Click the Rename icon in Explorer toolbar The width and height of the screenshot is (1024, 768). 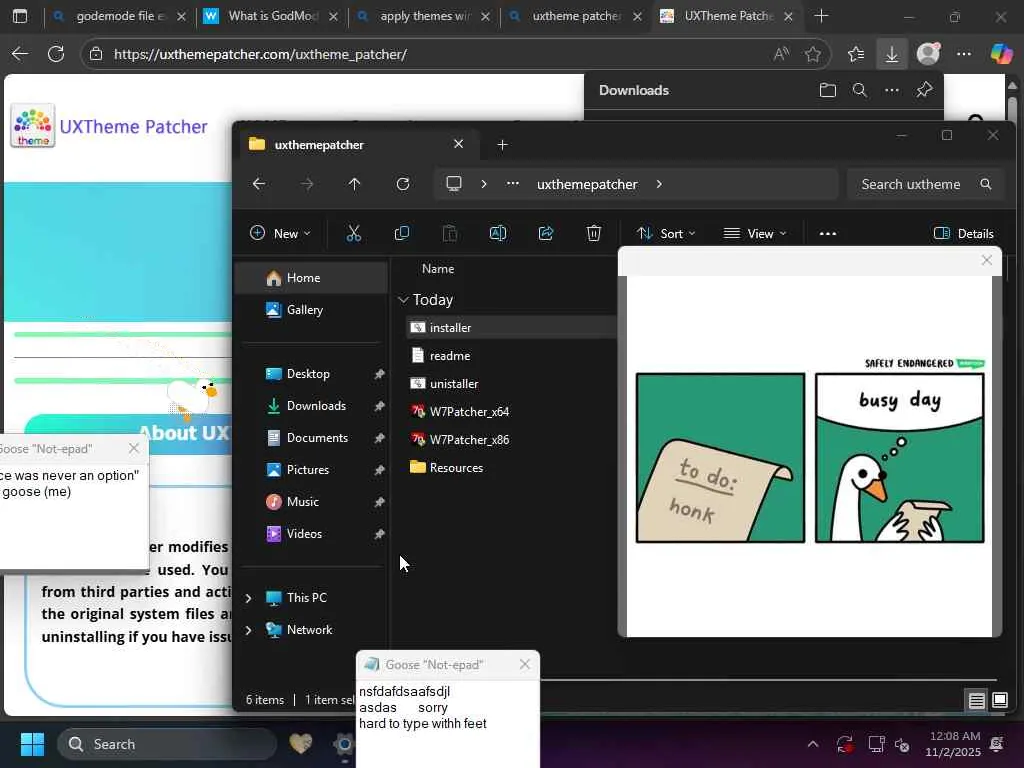[x=497, y=233]
